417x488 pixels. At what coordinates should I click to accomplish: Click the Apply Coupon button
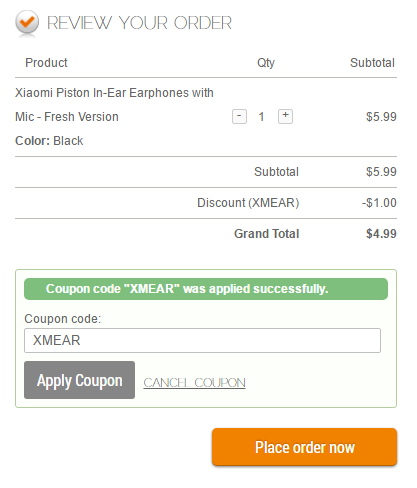coord(79,380)
